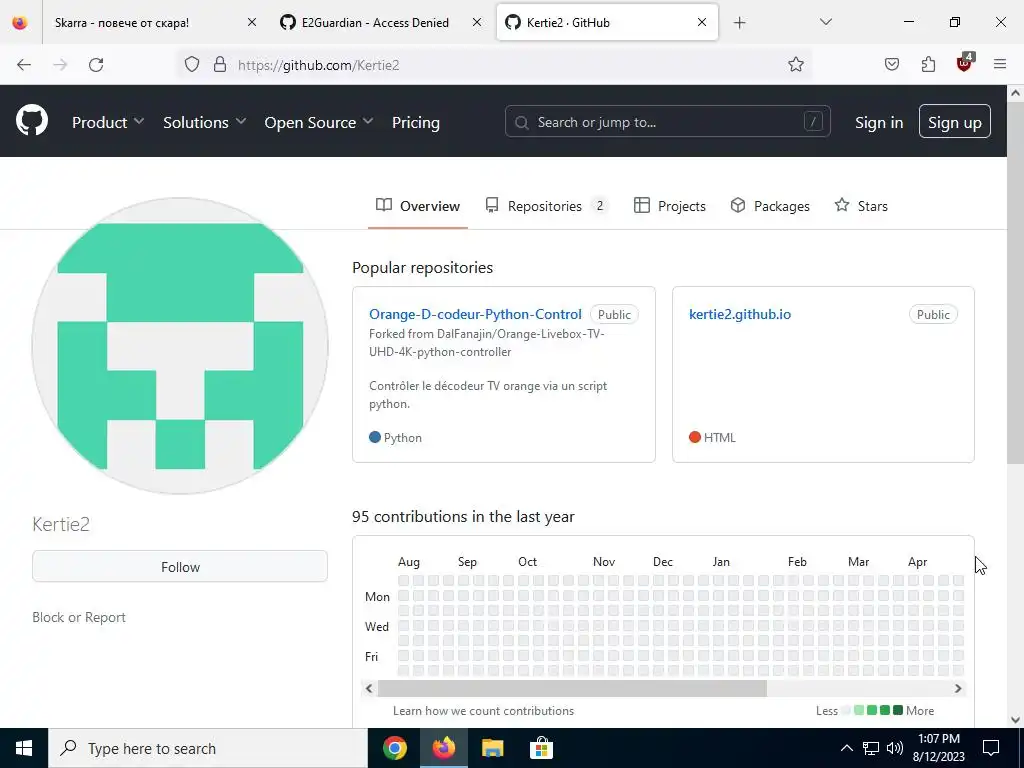Click contribution graph horizontal scrollbar thumb
1024x768 pixels.
click(x=572, y=688)
